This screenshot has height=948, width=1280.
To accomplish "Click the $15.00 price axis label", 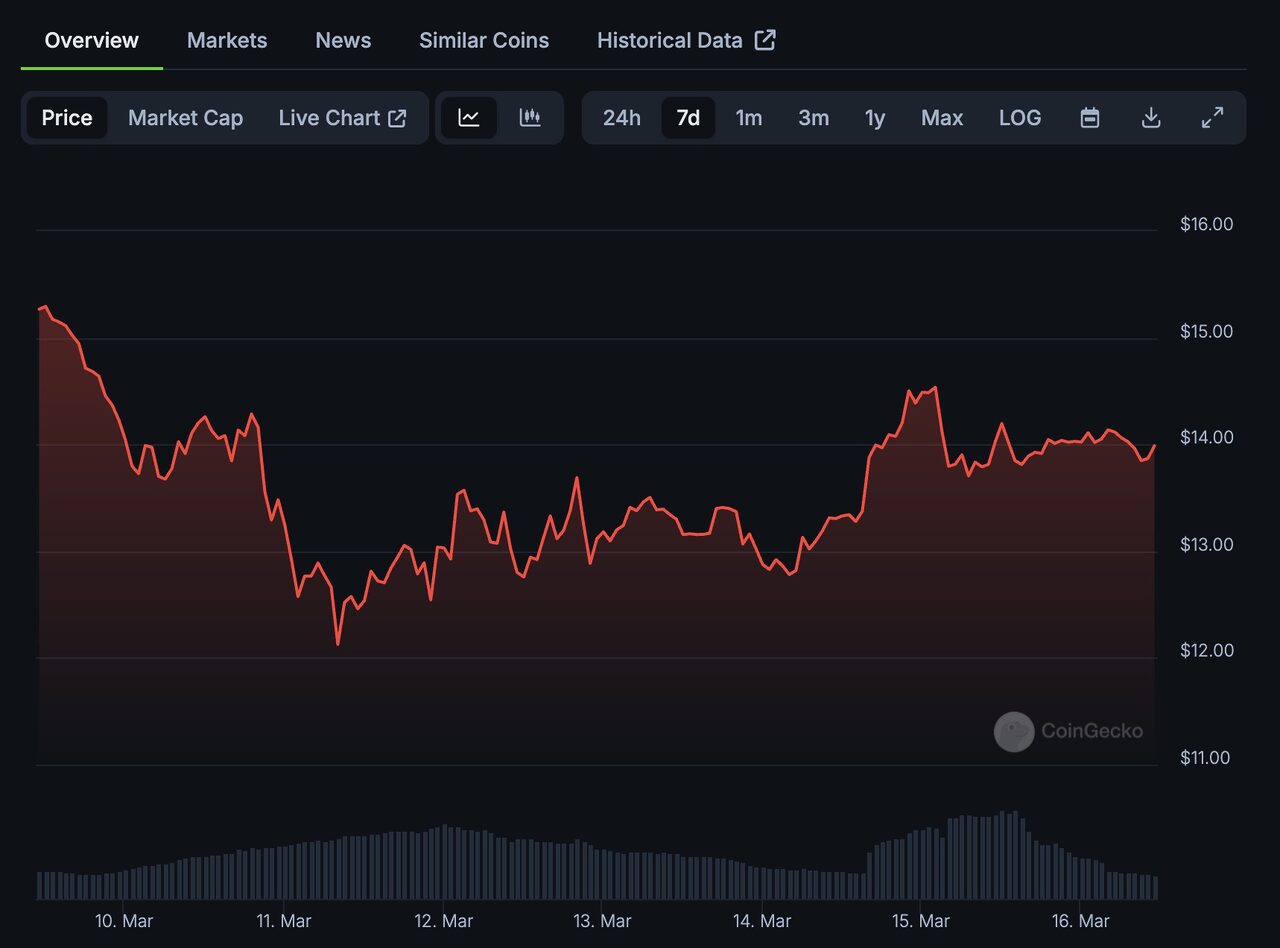I will click(1206, 331).
